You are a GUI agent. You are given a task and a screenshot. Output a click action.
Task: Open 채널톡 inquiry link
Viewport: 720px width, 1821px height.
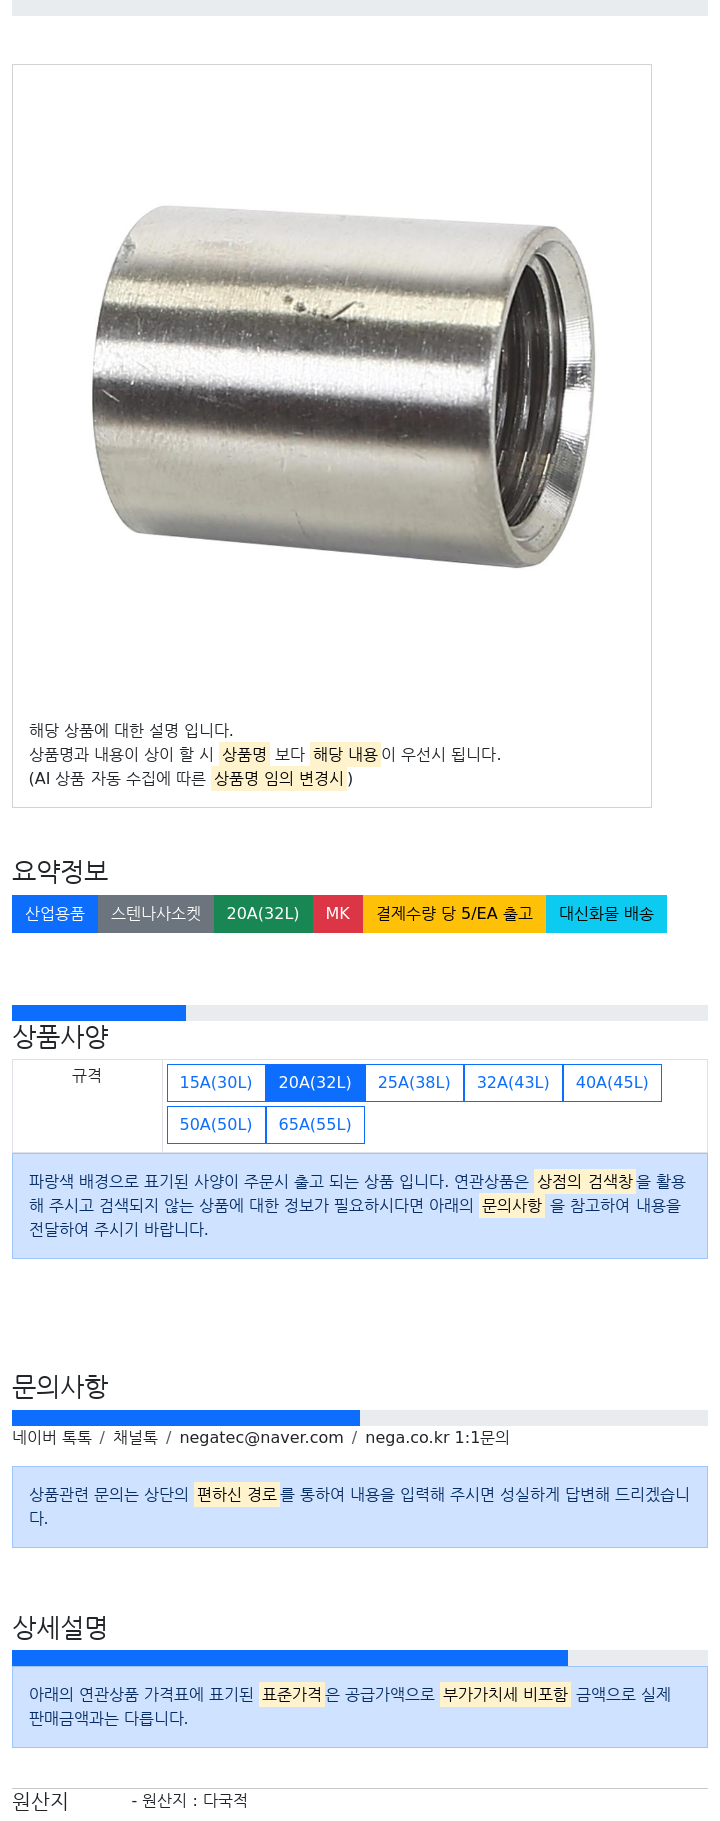(135, 1438)
